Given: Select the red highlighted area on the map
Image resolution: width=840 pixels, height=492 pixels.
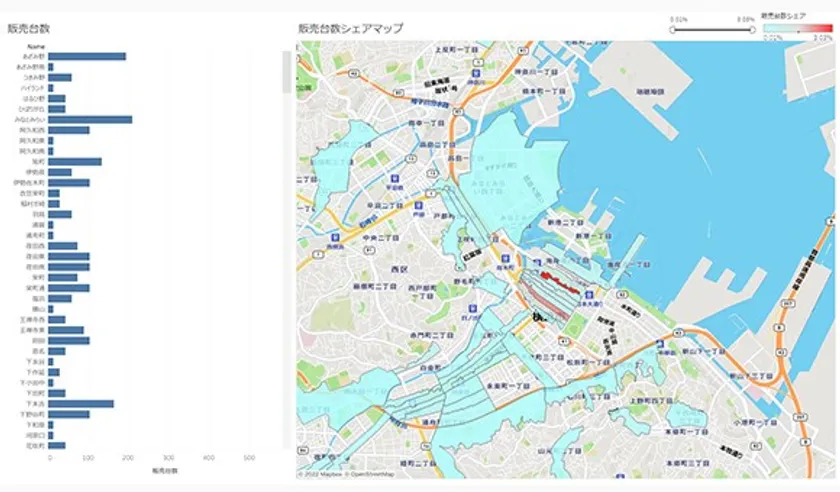Looking at the screenshot, I should 559,282.
